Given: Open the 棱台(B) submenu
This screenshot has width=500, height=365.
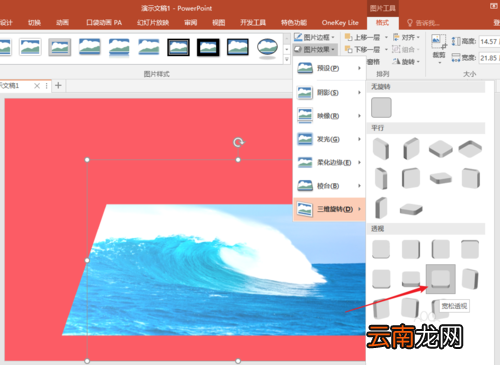Looking at the screenshot, I should click(329, 186).
